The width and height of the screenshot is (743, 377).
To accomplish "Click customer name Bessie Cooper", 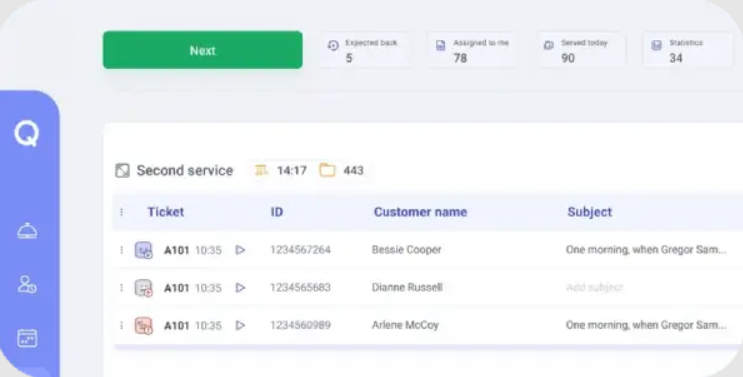I will tap(407, 250).
